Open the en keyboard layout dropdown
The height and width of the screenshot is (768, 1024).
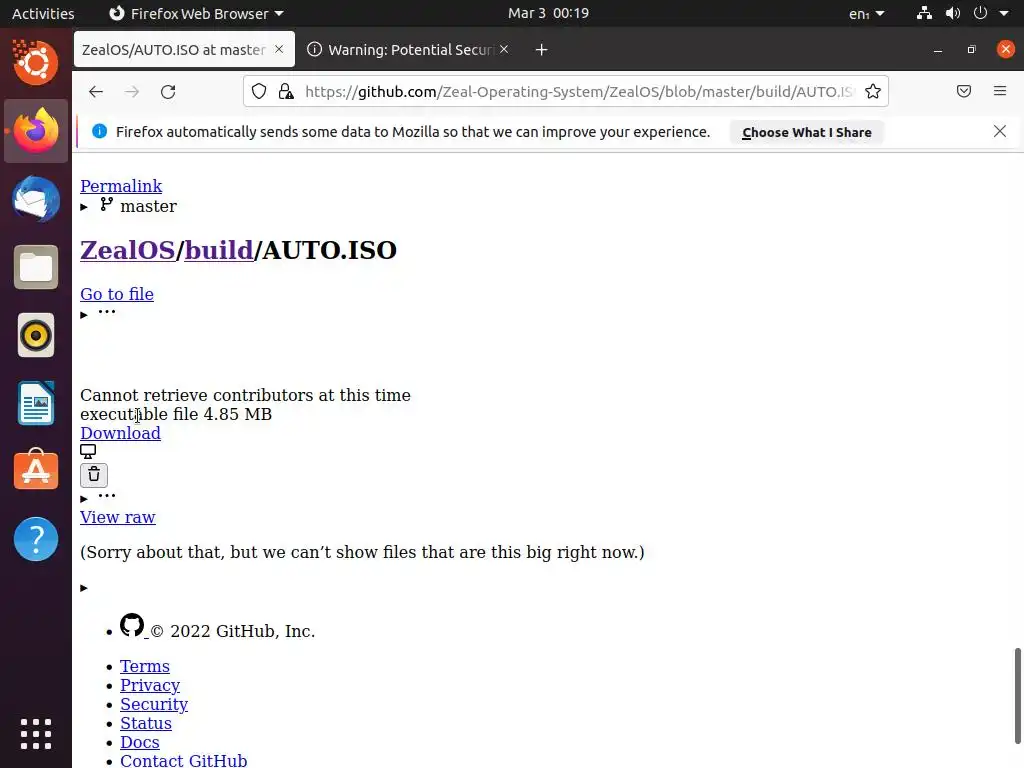(867, 13)
